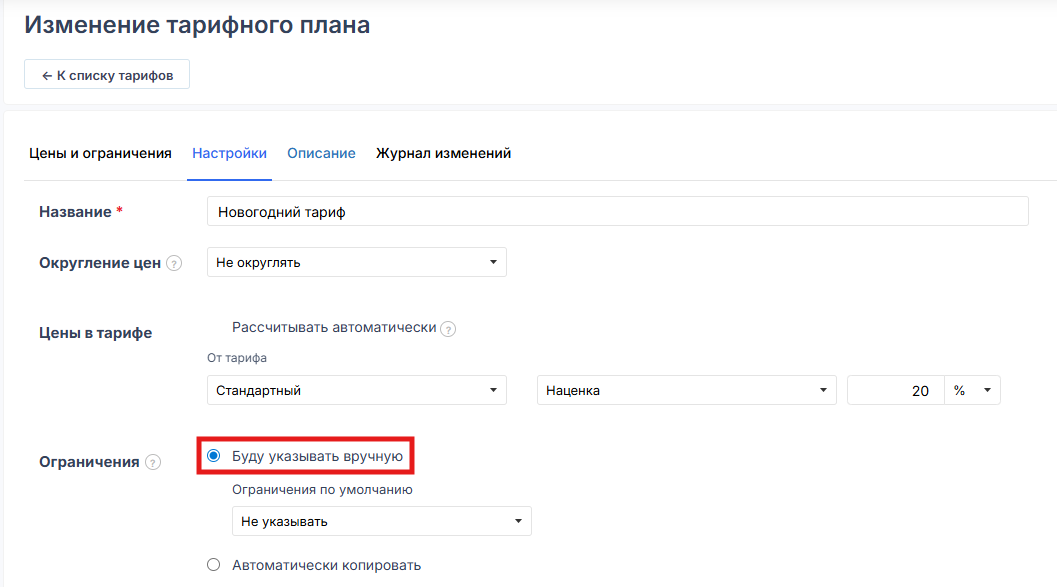Open the 'Наценка' dropdown

[x=686, y=390]
